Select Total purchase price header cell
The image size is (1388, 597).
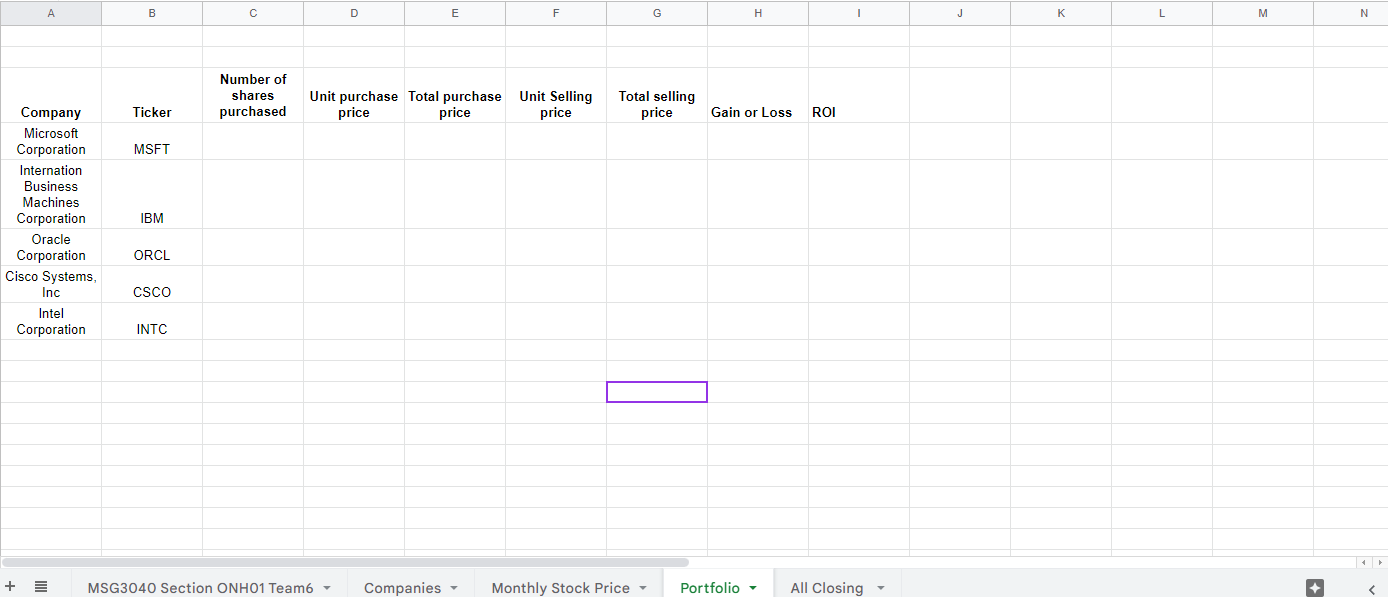pos(455,95)
